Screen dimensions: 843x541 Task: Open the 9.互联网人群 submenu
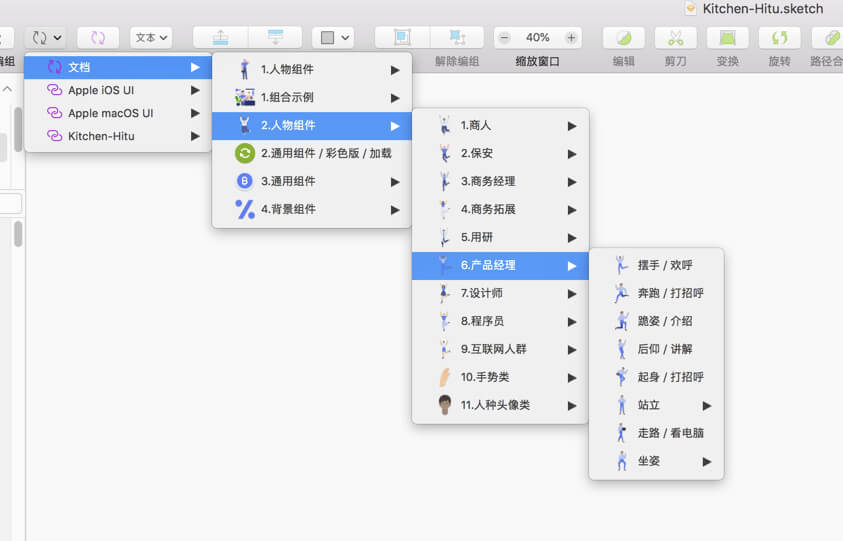point(501,349)
